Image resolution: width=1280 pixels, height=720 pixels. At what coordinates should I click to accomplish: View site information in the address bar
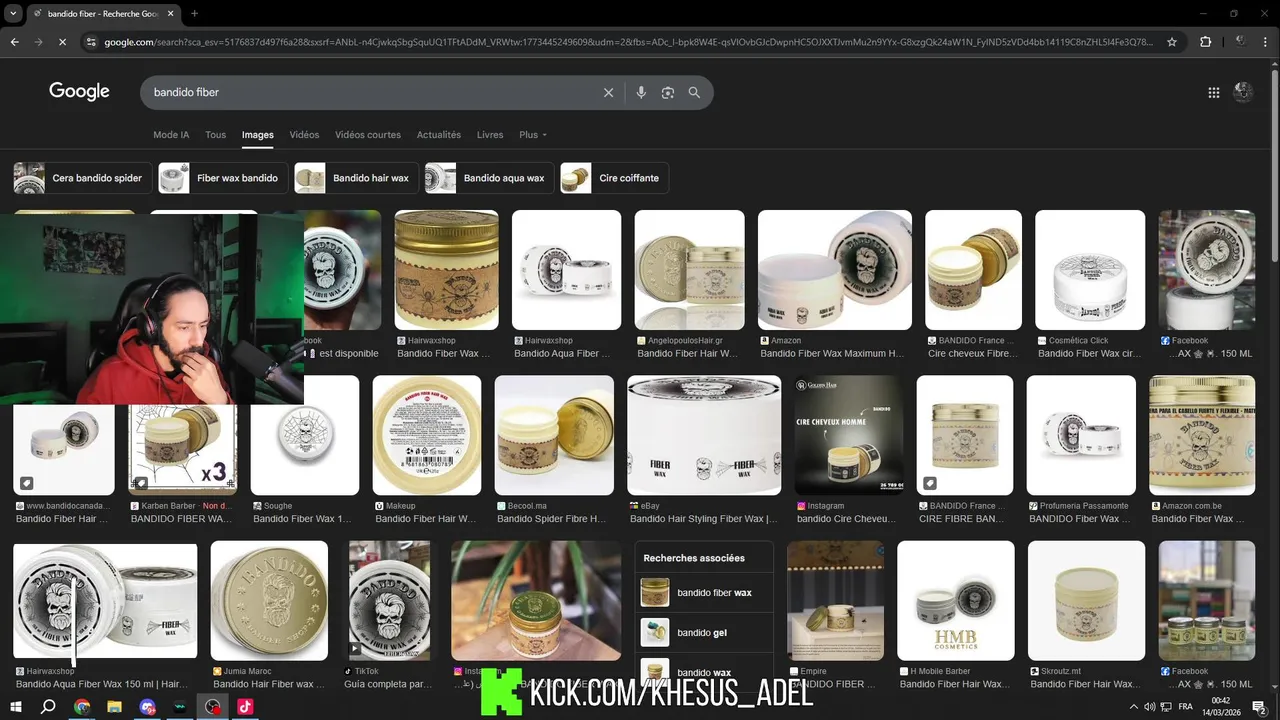coord(91,42)
